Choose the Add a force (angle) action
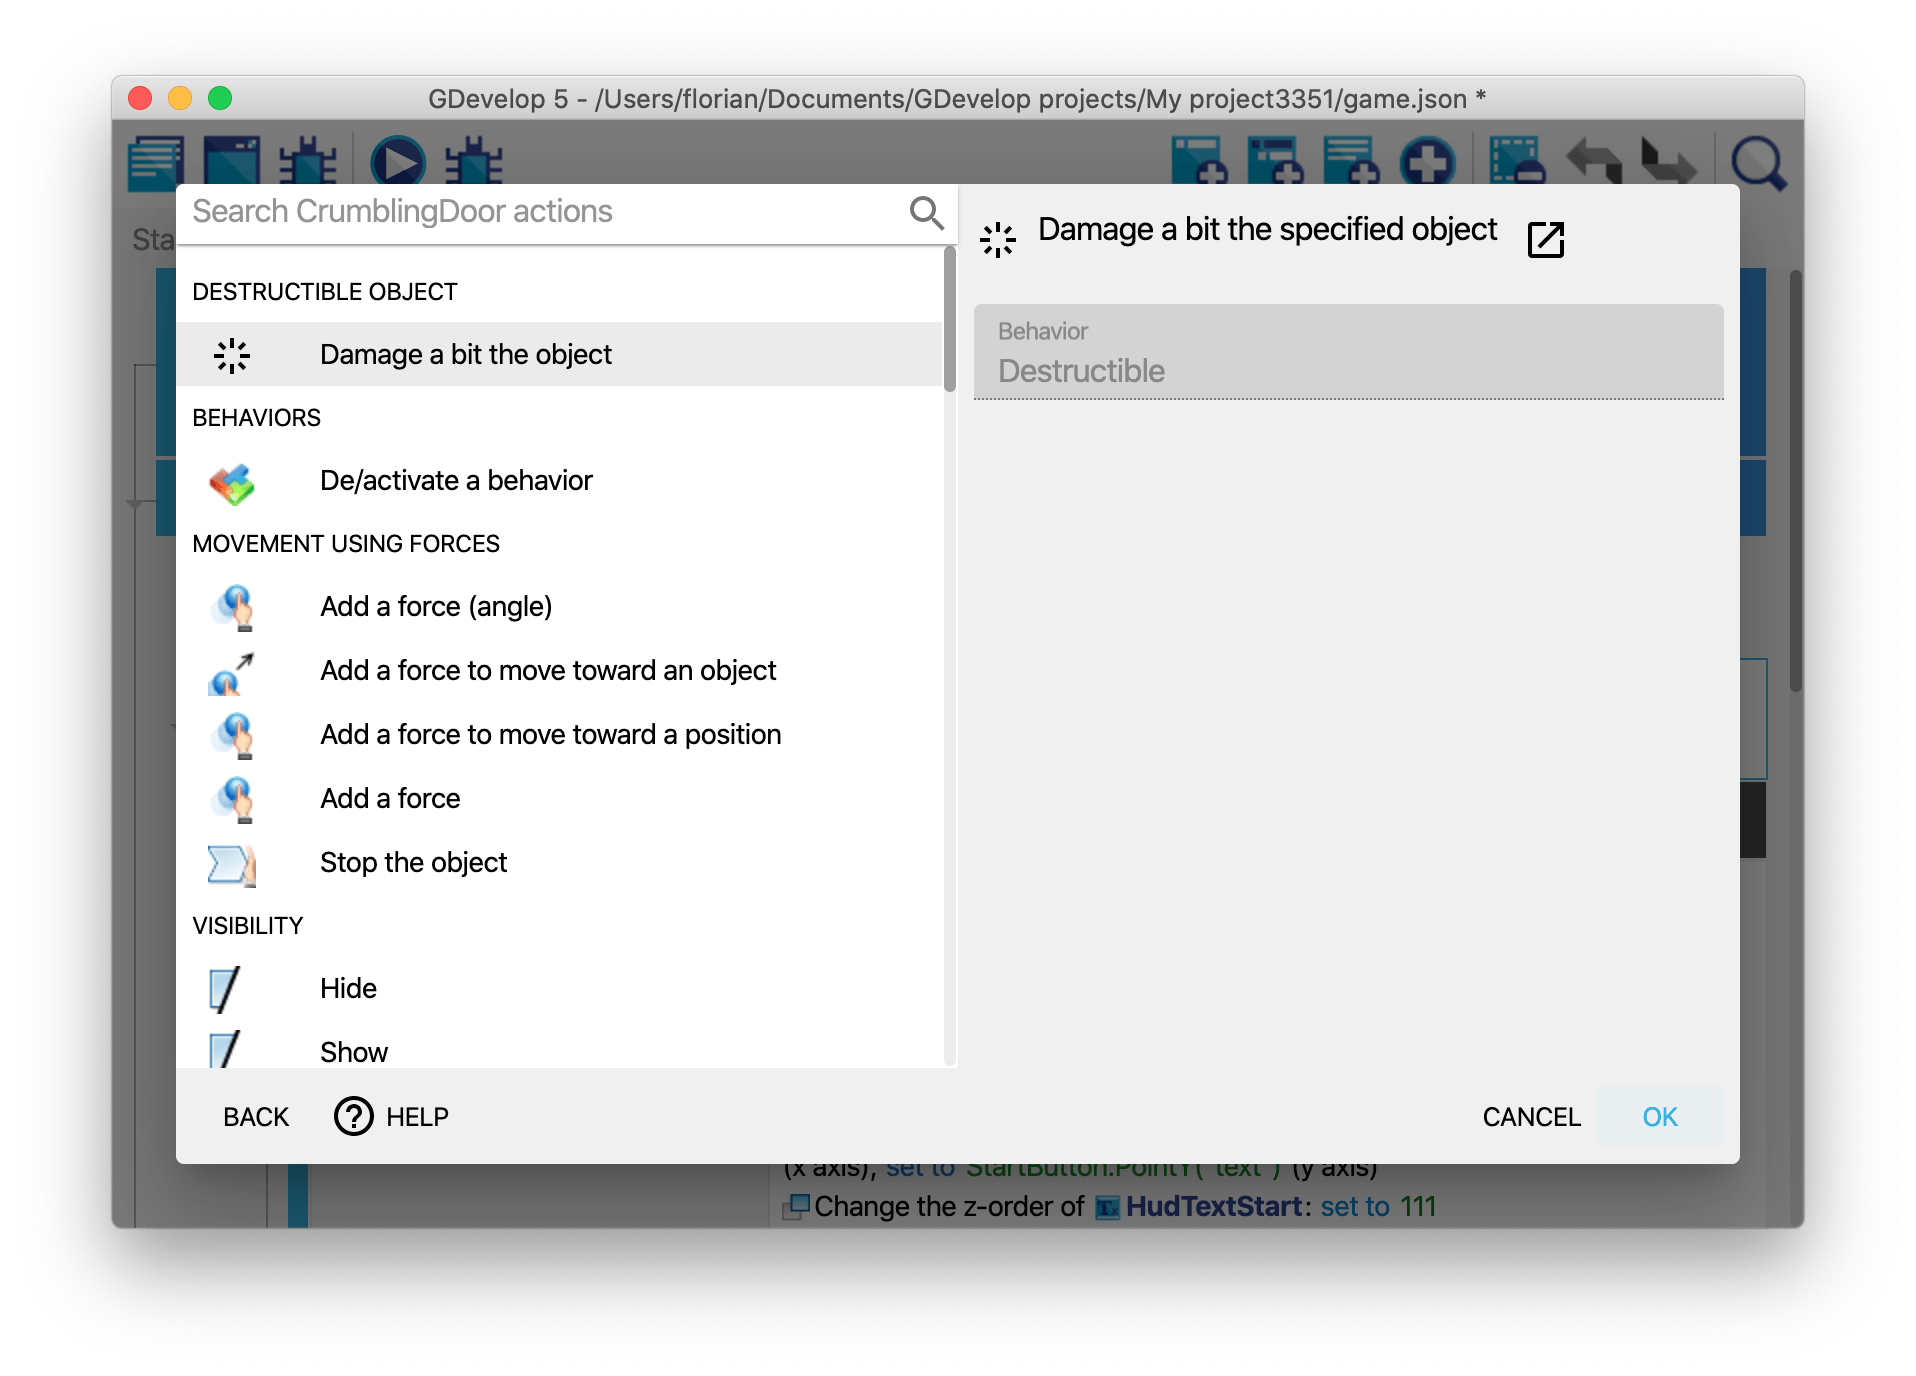Screen dimensions: 1916x1376 tap(436, 607)
